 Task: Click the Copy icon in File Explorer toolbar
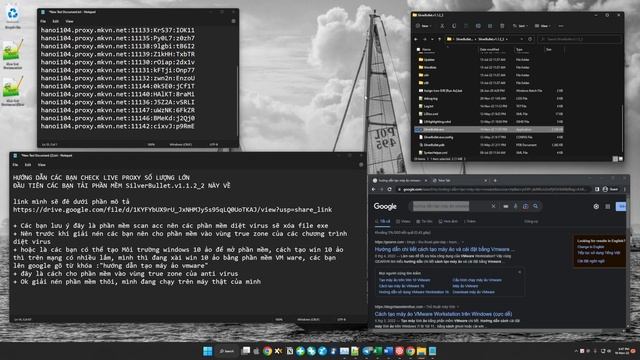point(454,26)
